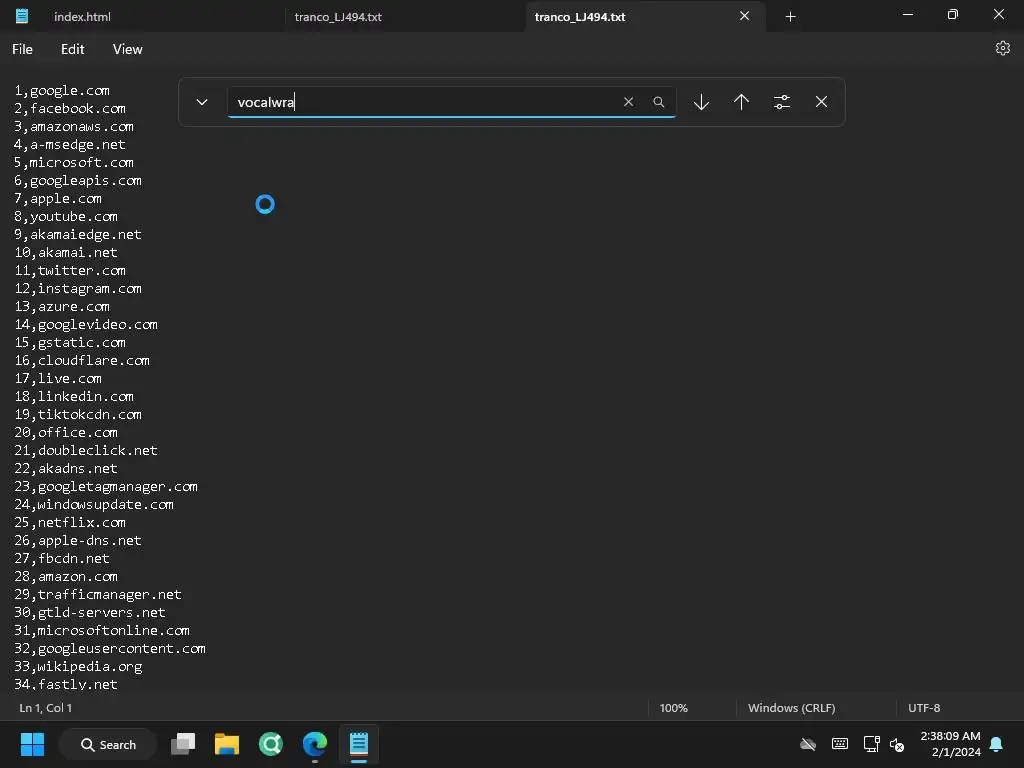Screen dimensions: 1024x768
Task: Click the 100% zoom status indicator
Action: point(673,708)
